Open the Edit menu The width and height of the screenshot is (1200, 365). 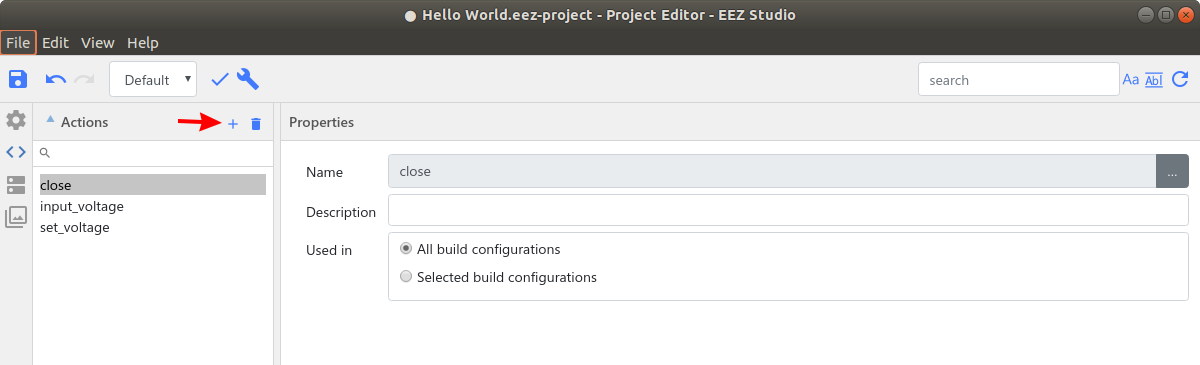(x=55, y=43)
